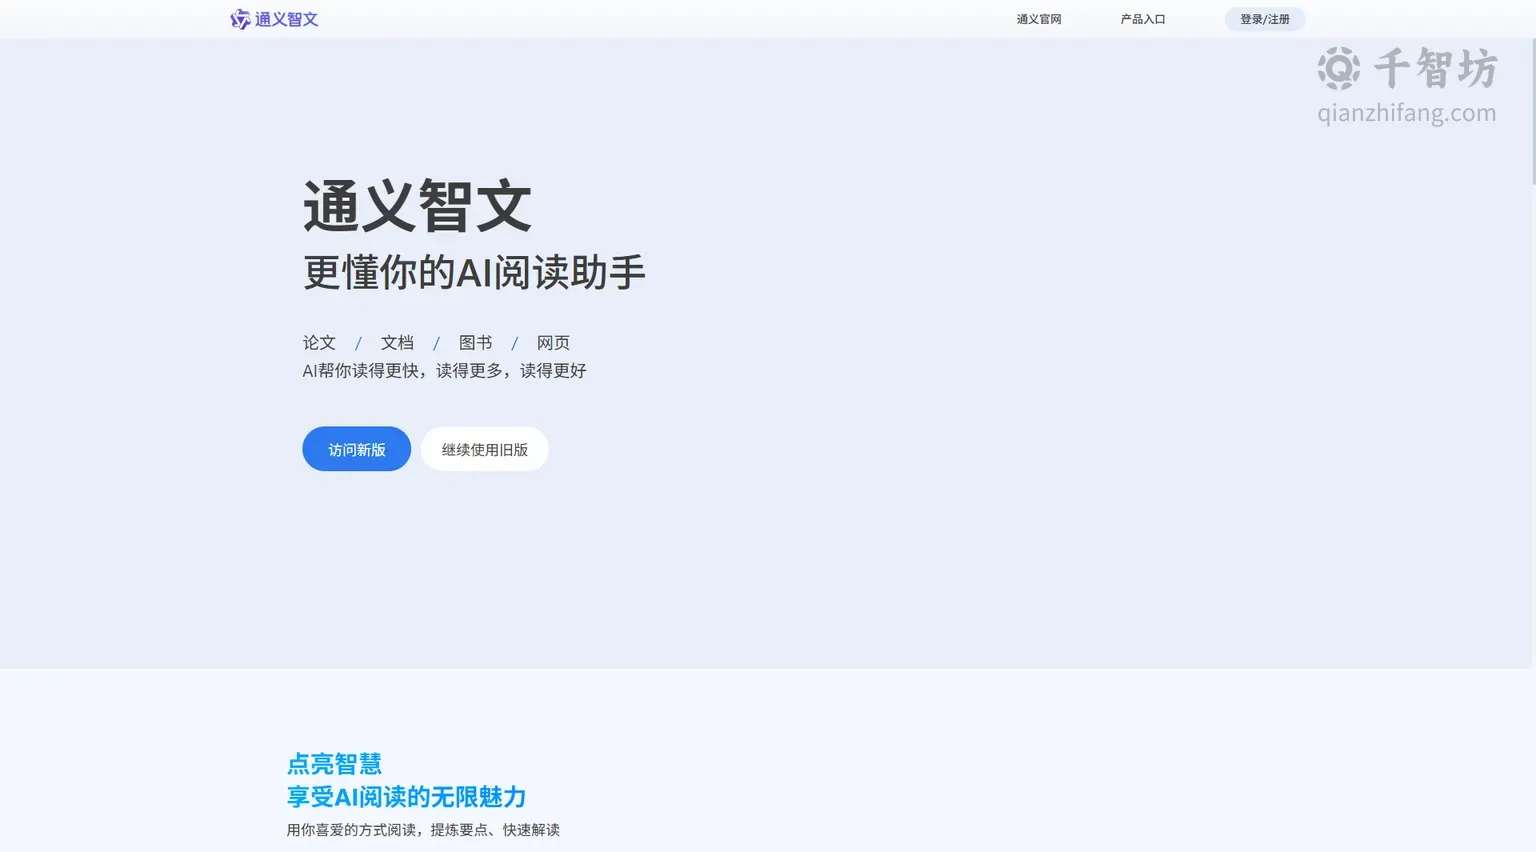
Task: Click the 用你喜爱的方式阅读 description text
Action: [423, 830]
